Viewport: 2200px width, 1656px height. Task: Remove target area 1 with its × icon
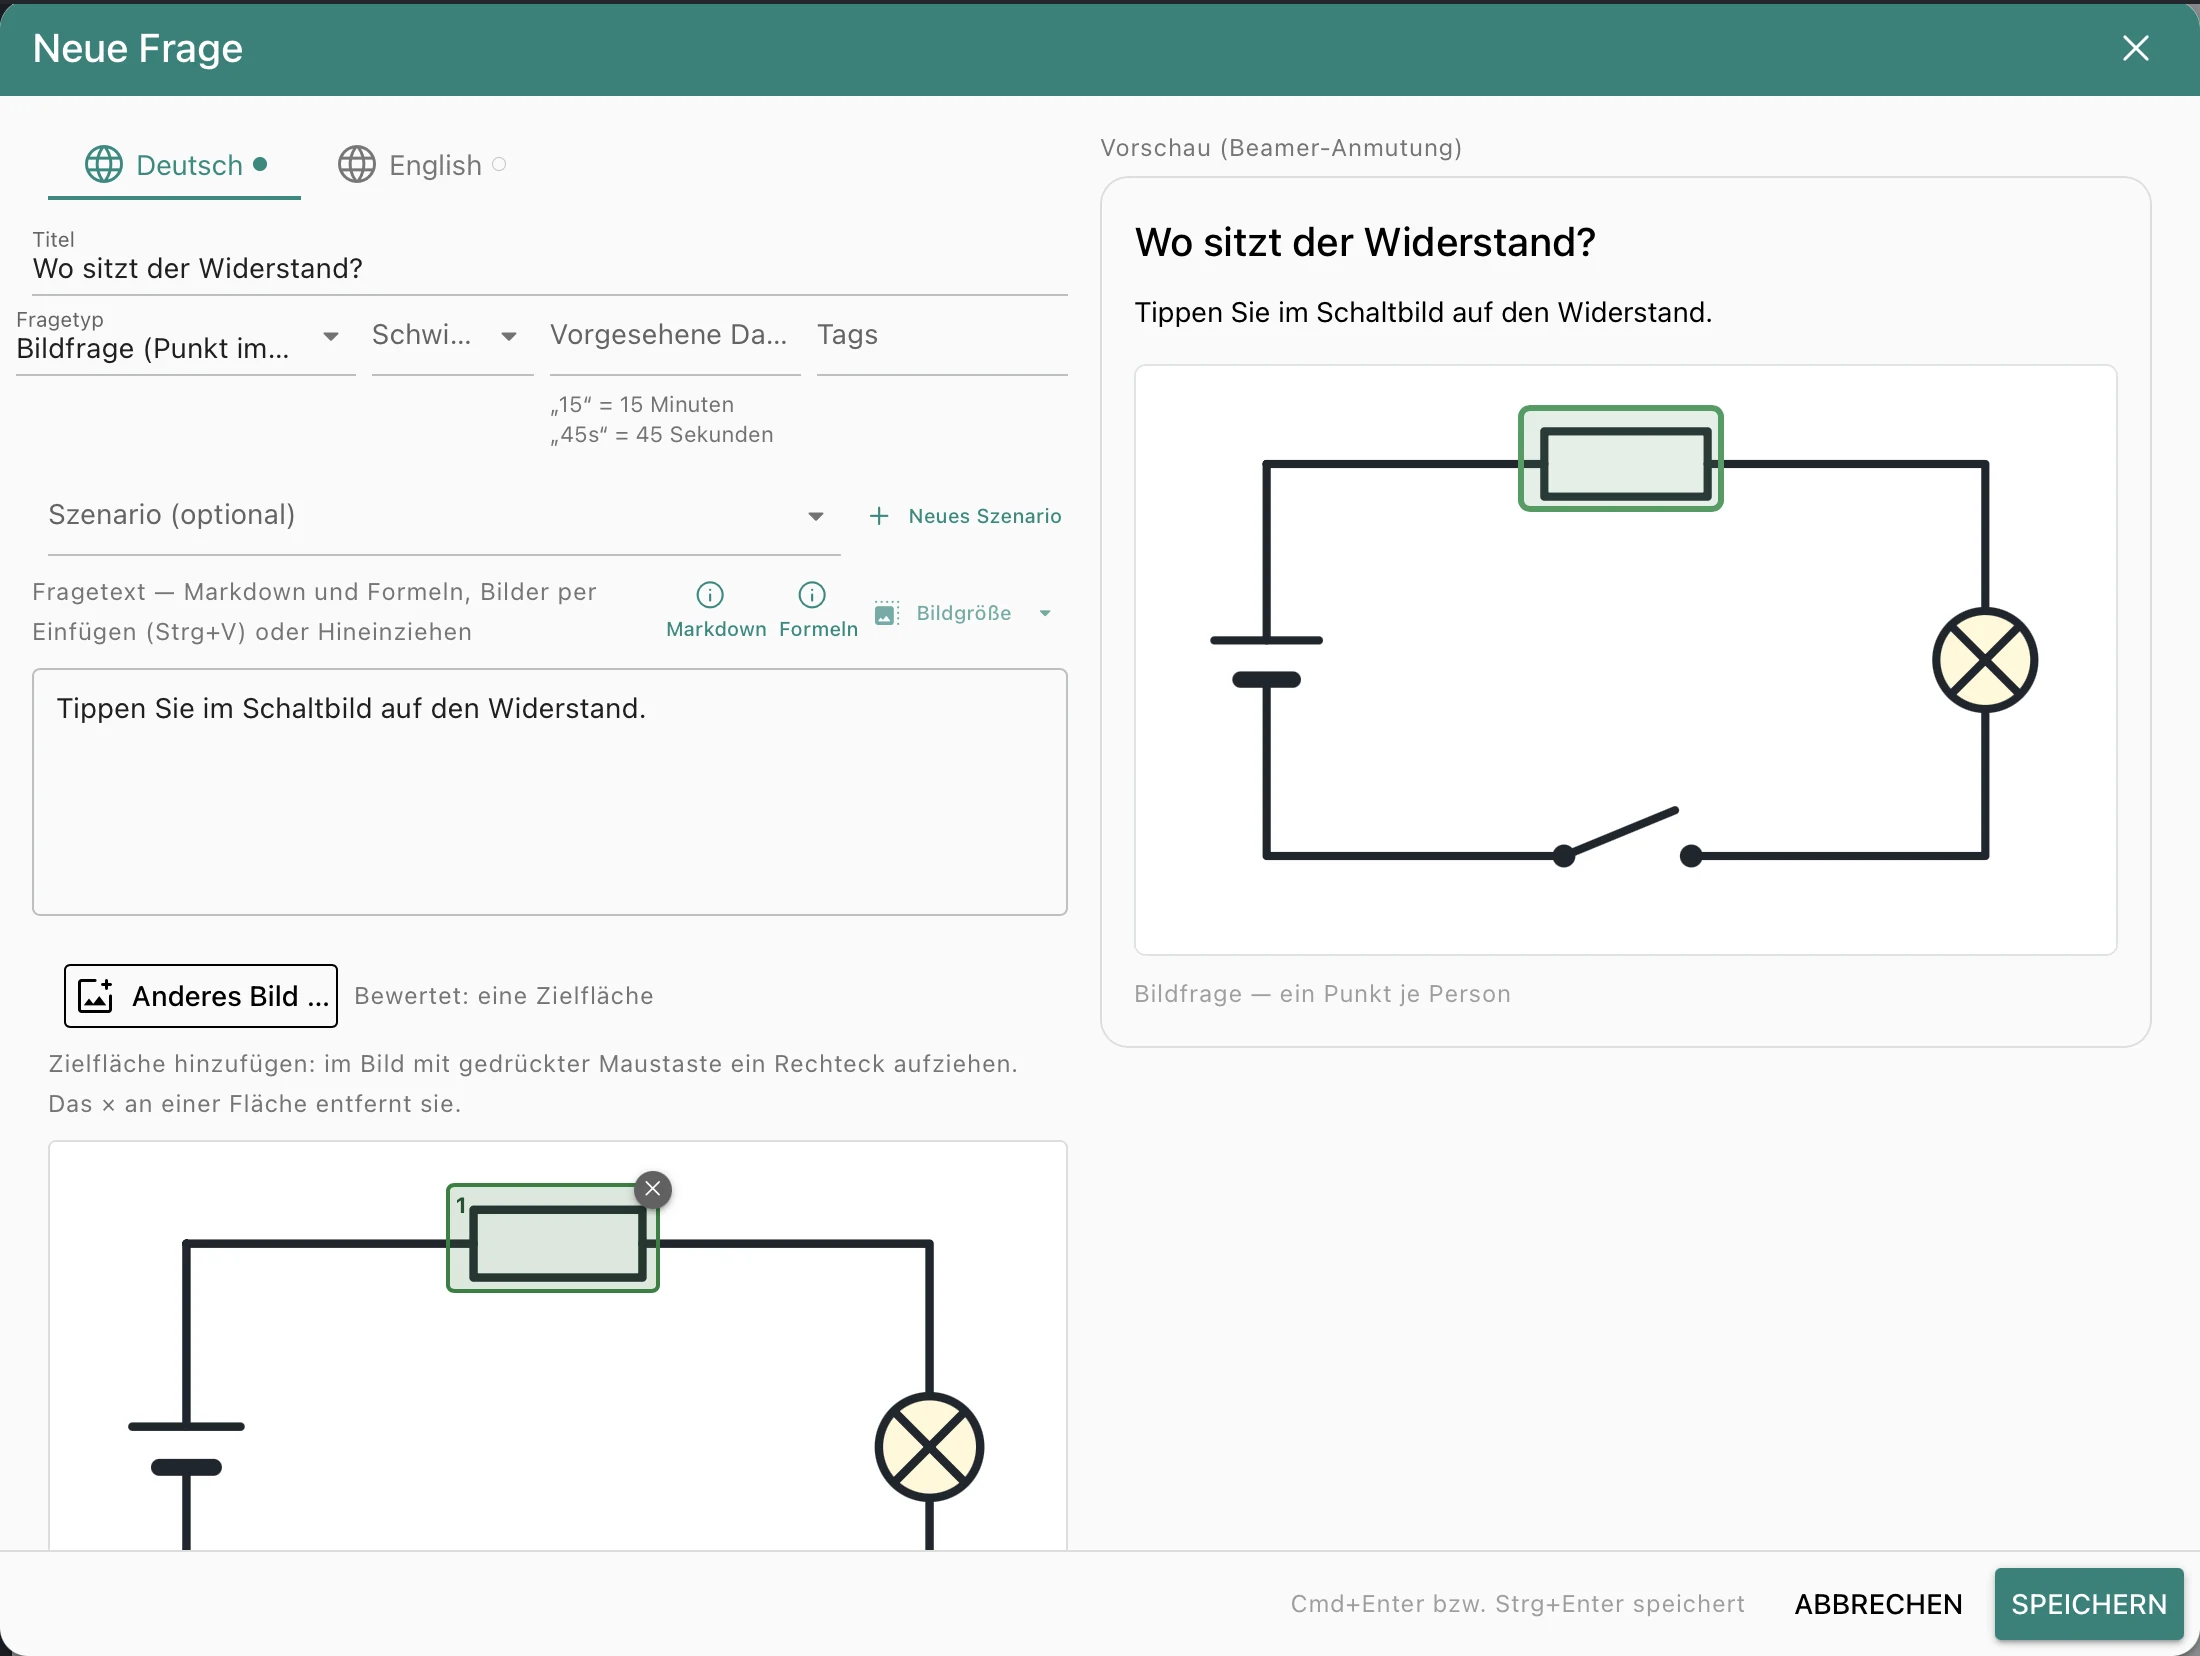pos(653,1189)
